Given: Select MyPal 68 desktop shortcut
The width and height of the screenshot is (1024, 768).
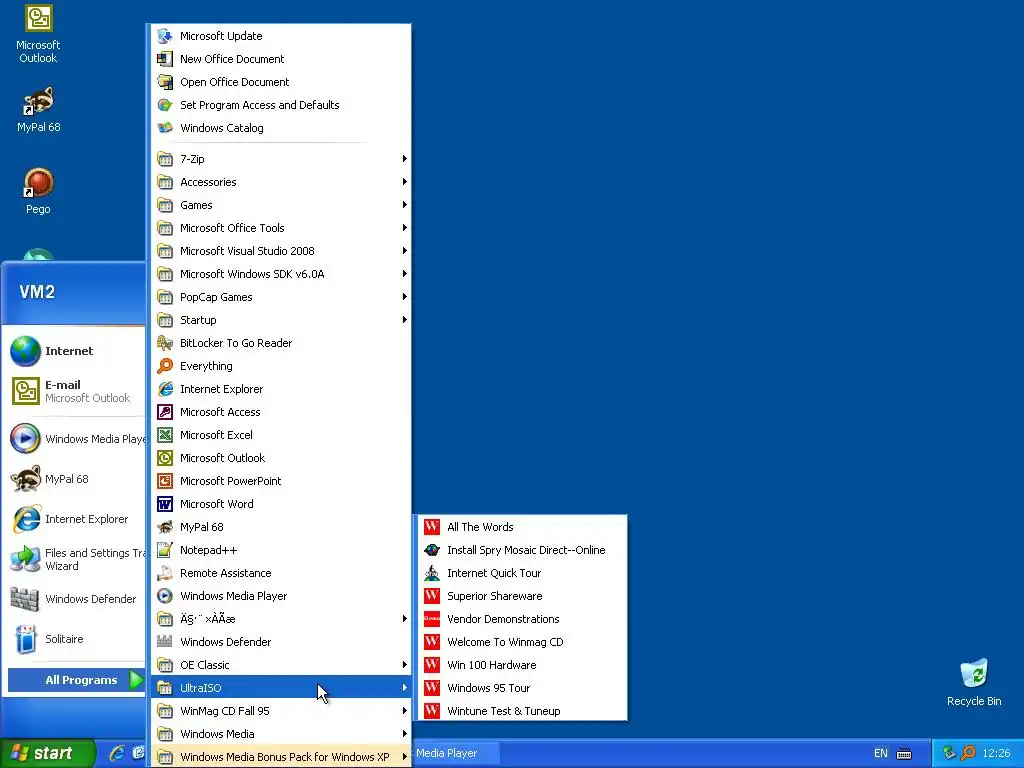Looking at the screenshot, I should (x=39, y=110).
